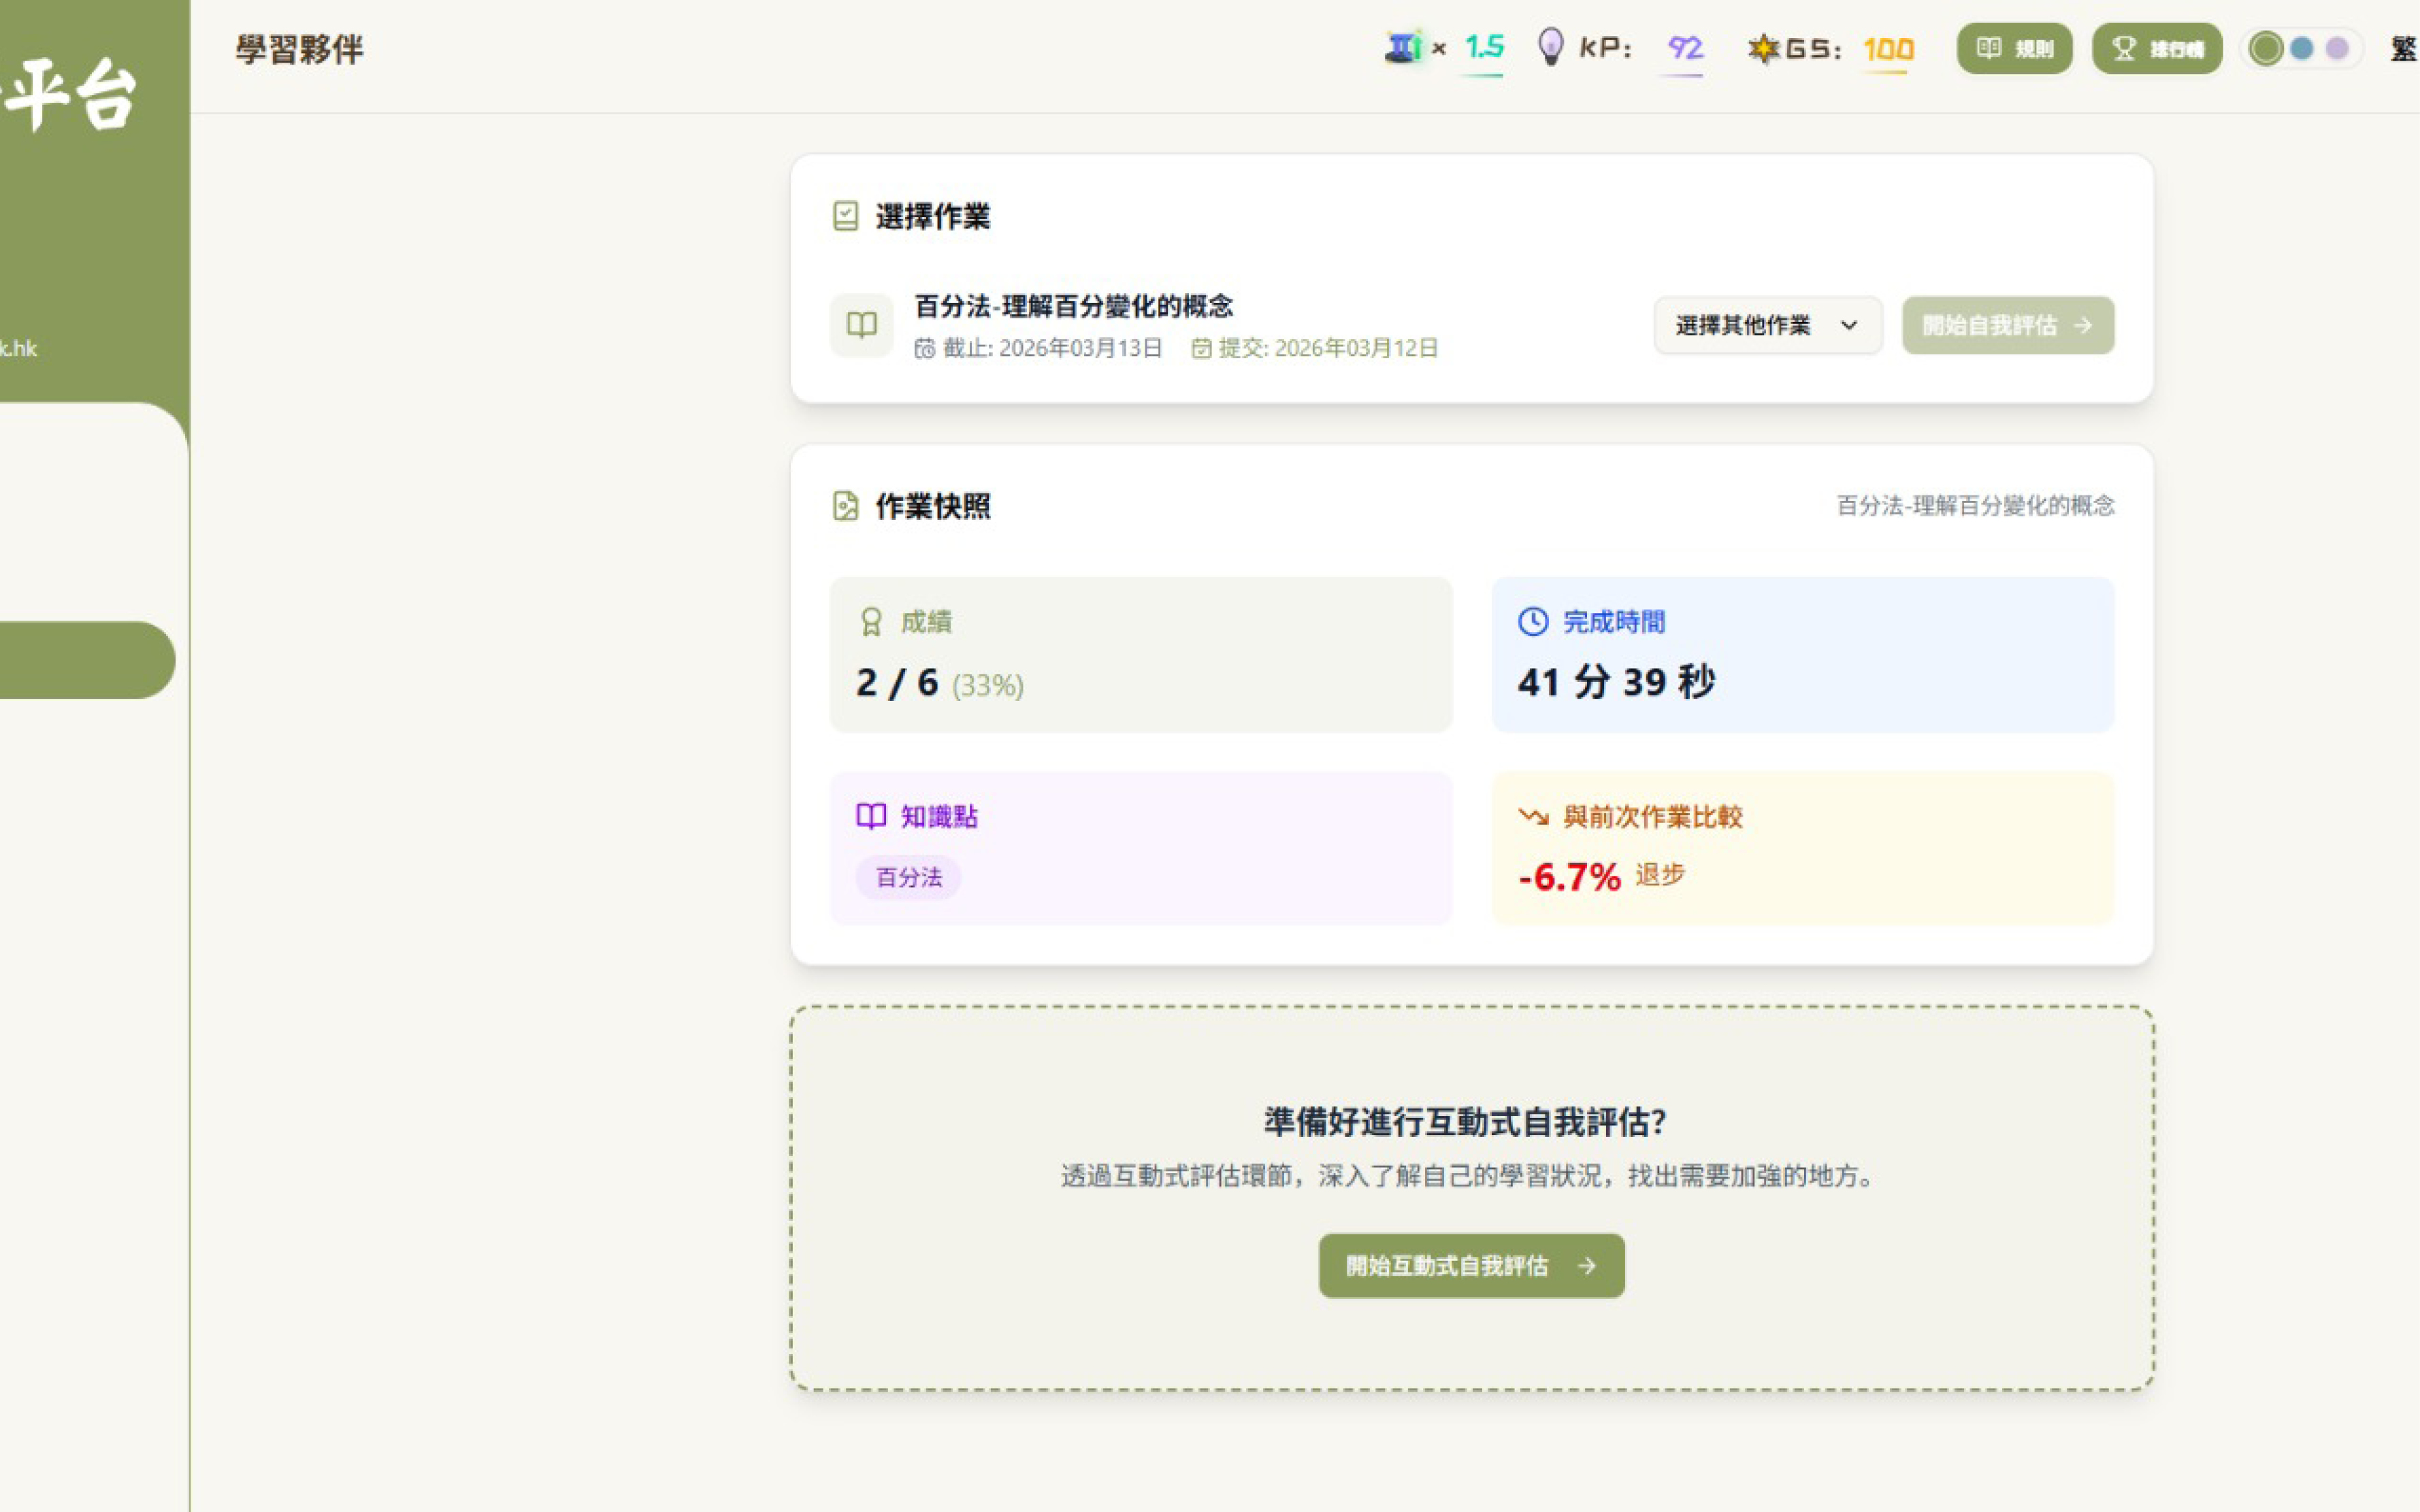2420x1512 pixels.
Task: Switch to the blue theme color
Action: point(2302,48)
